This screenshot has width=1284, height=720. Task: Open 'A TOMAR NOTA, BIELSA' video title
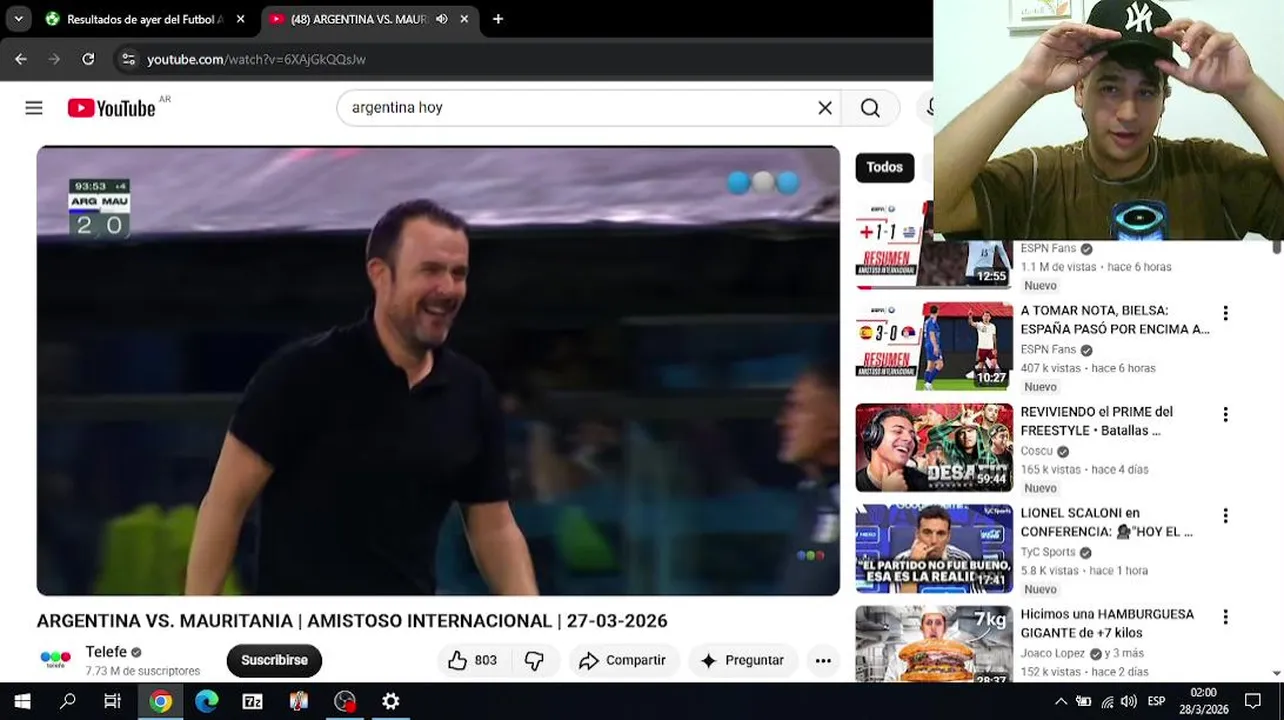(1115, 320)
